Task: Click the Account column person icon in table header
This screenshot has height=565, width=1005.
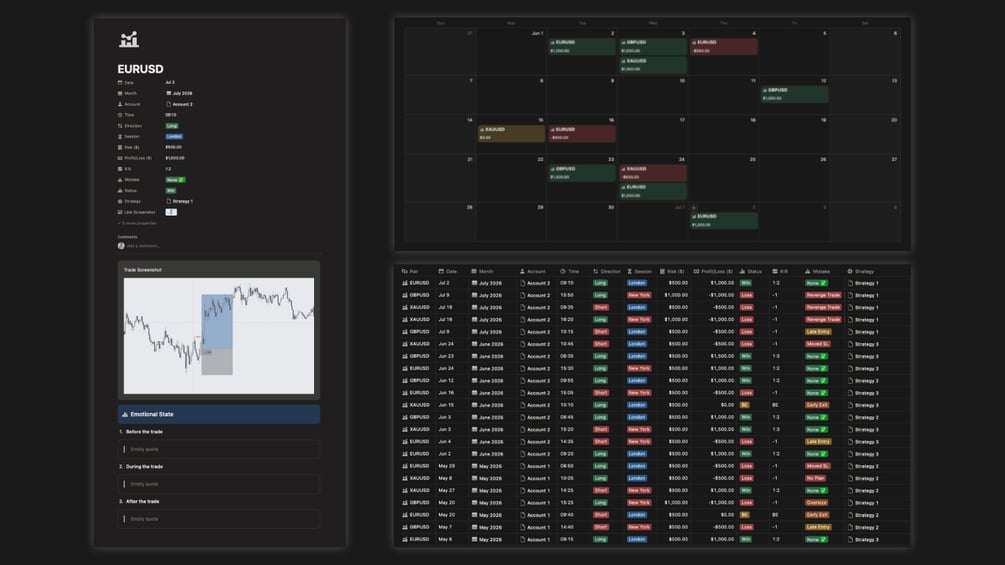Action: [x=522, y=271]
